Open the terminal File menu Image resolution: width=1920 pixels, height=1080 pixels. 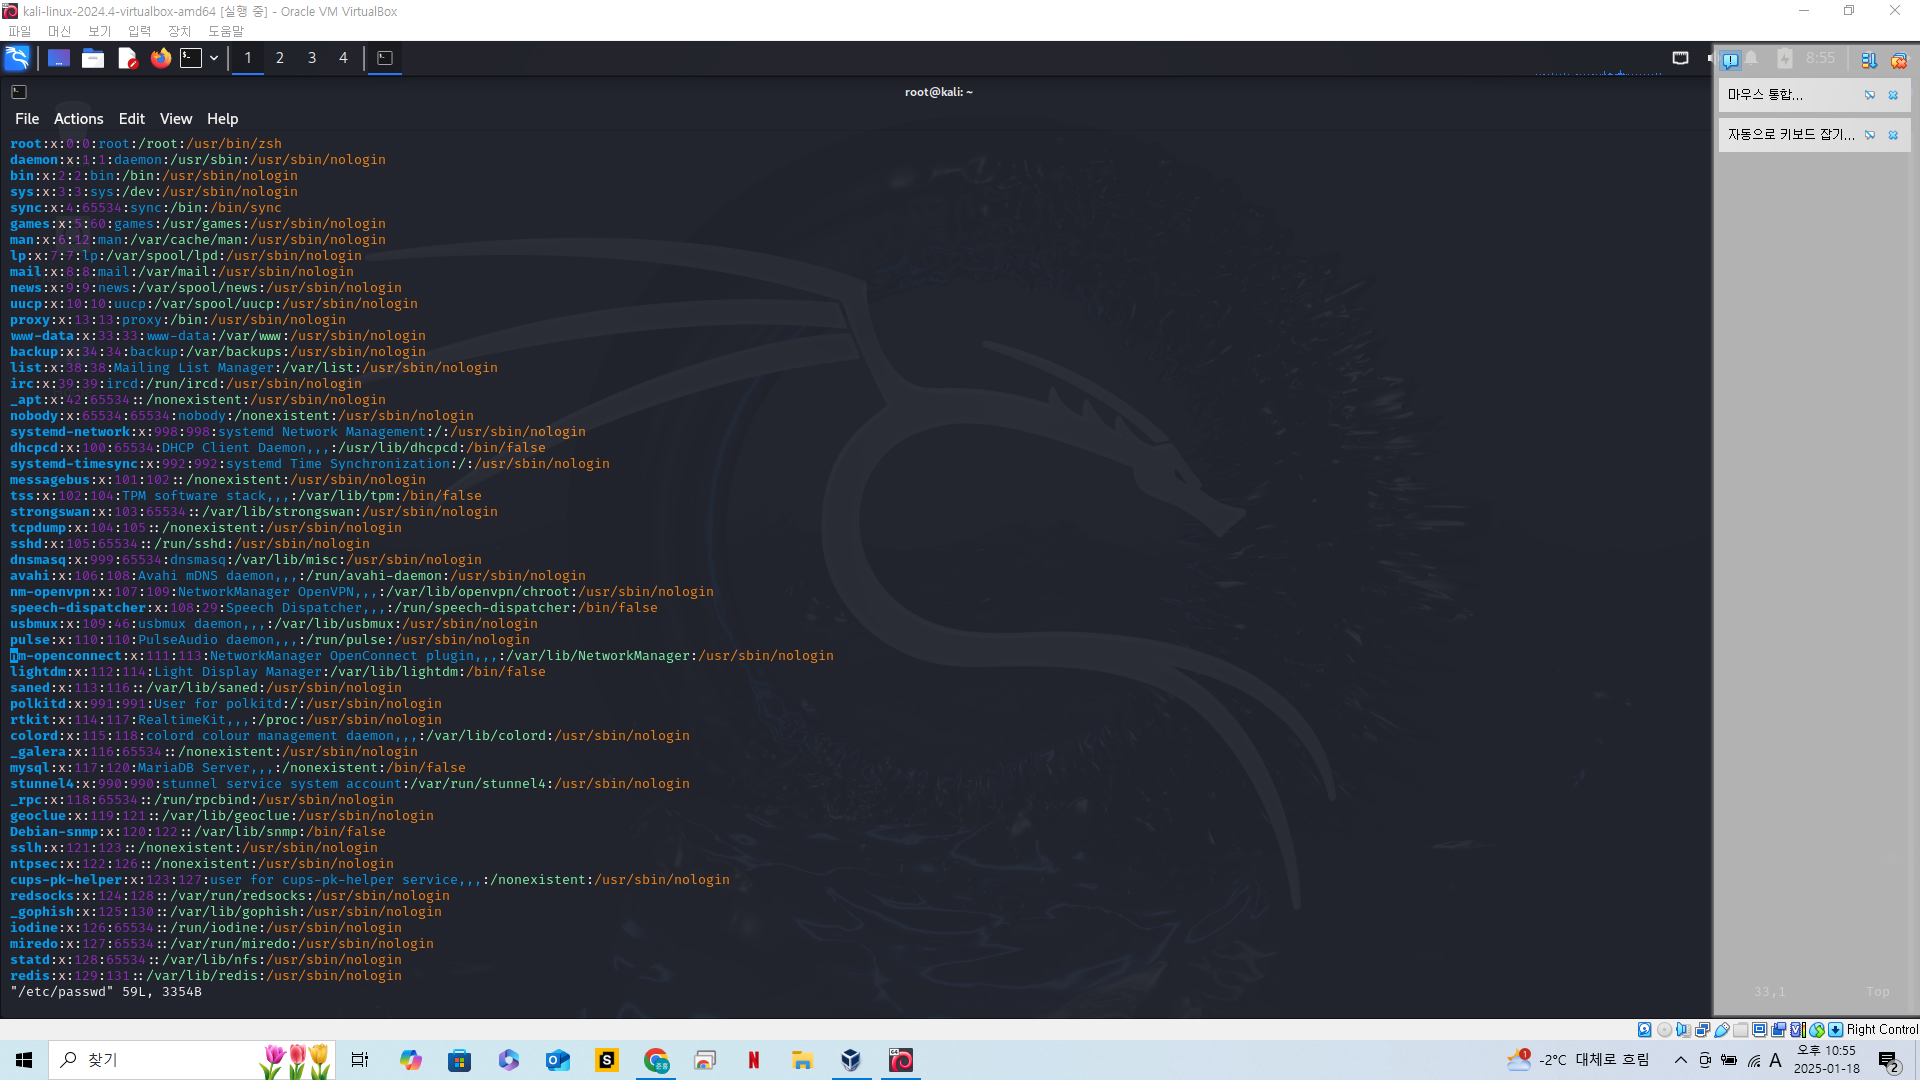[27, 118]
